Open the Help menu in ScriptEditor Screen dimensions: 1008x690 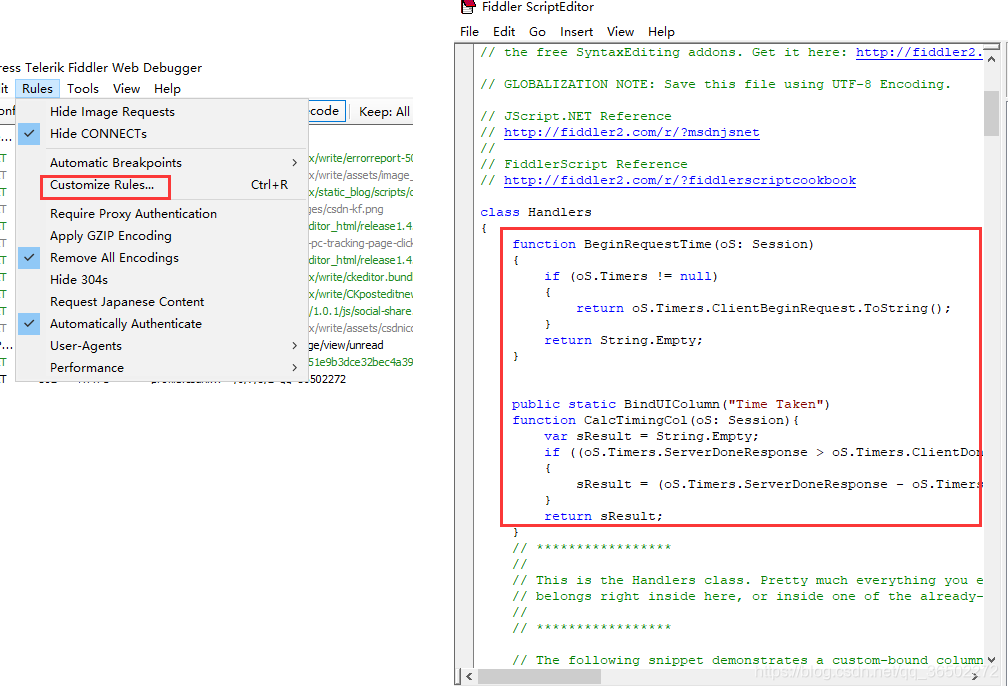pyautogui.click(x=661, y=32)
